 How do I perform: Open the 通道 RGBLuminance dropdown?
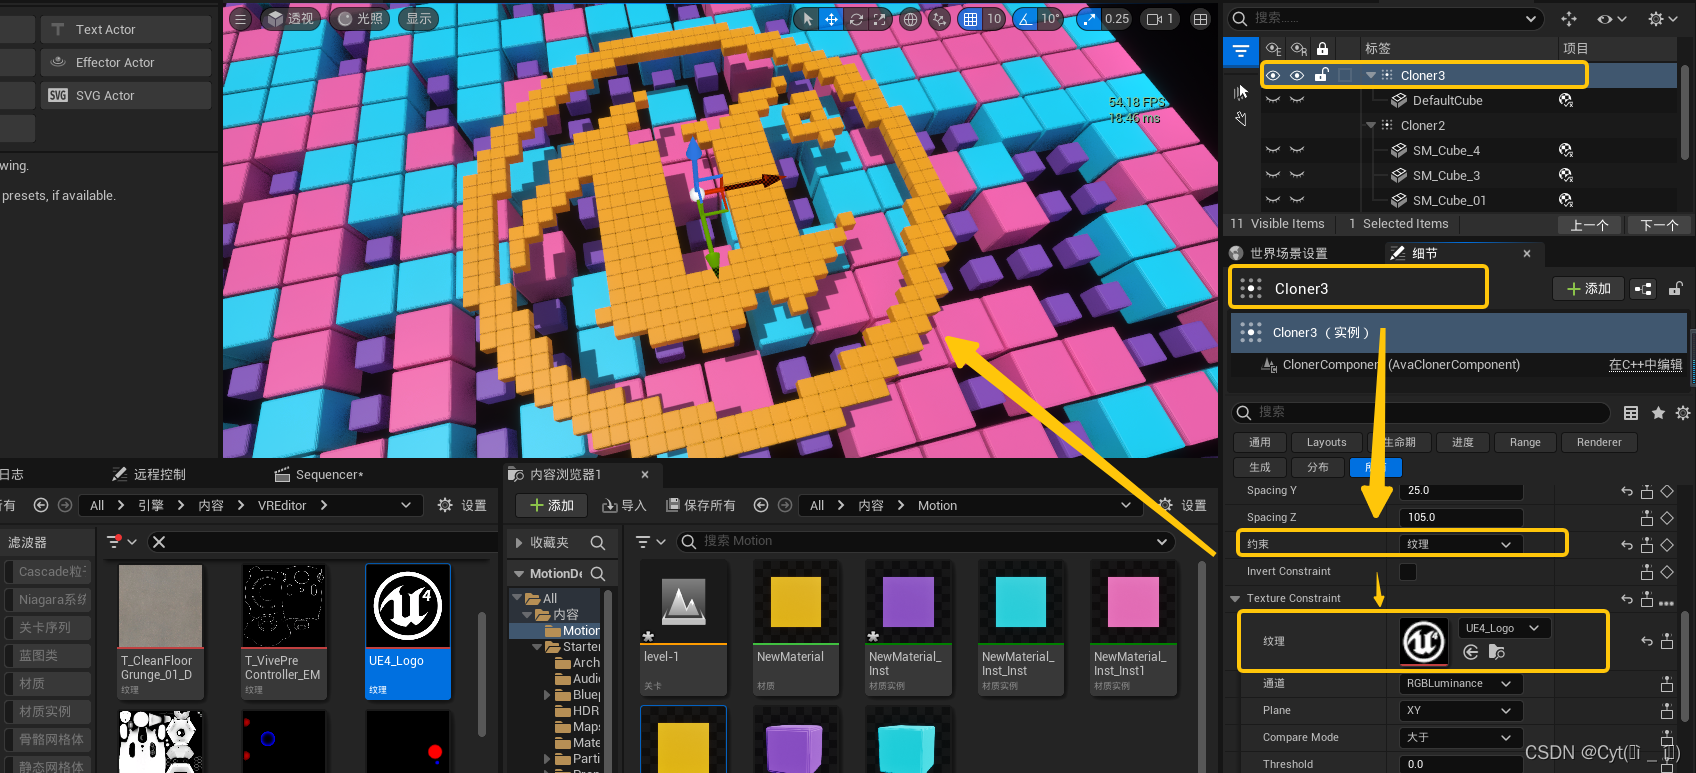coord(1461,684)
